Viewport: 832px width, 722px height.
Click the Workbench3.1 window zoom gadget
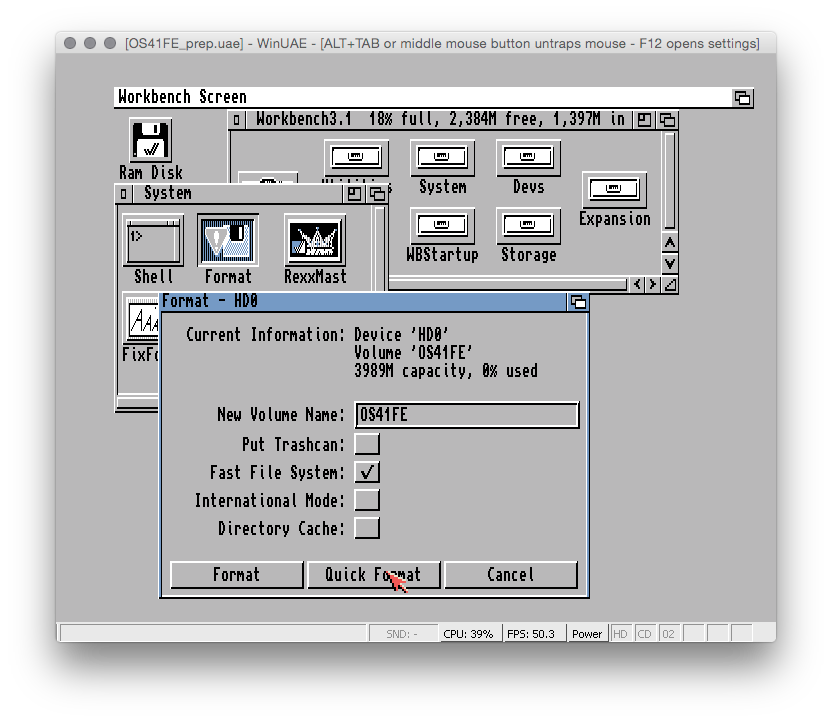[x=644, y=120]
